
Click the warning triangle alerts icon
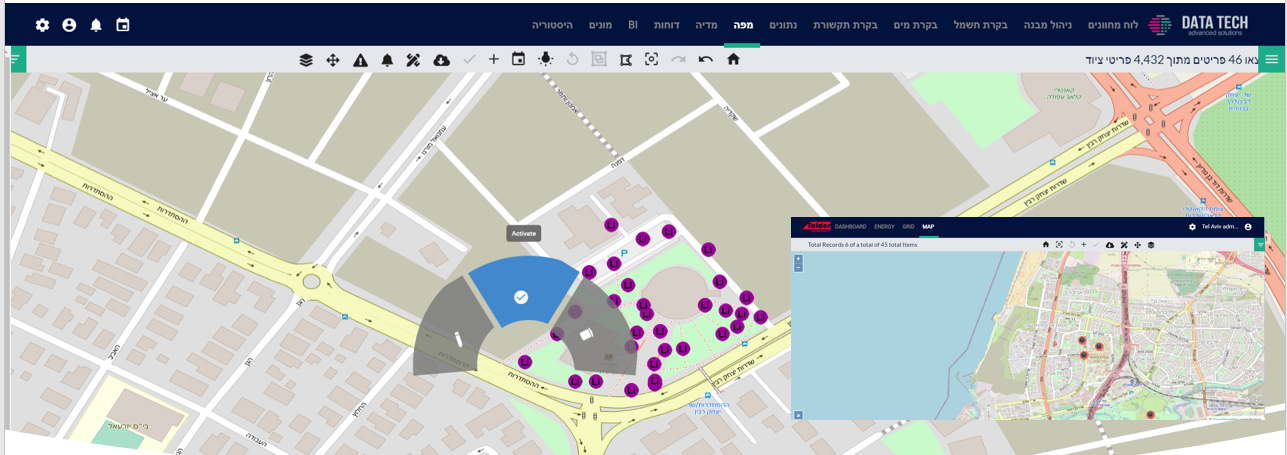[x=360, y=60]
